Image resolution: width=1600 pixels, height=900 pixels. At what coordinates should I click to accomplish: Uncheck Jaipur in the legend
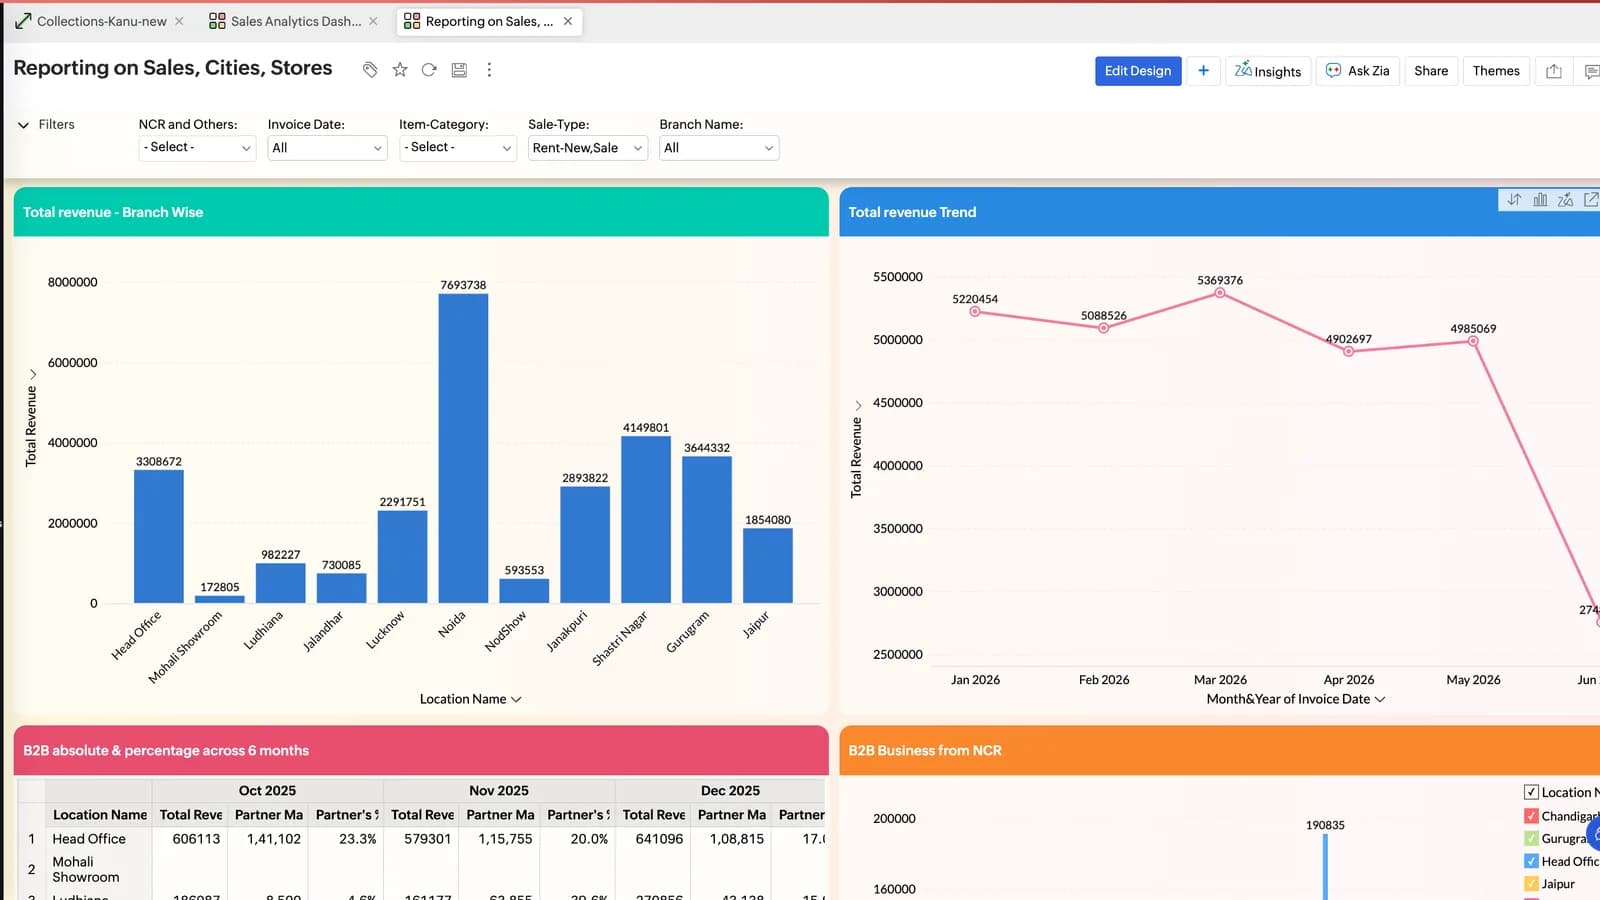(x=1531, y=883)
